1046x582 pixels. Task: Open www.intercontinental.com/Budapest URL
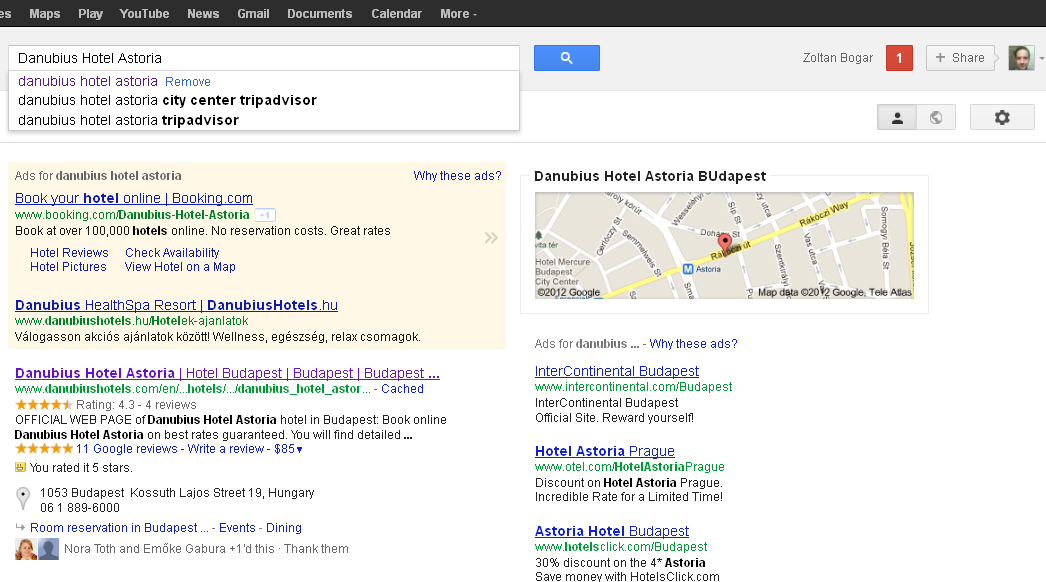633,387
